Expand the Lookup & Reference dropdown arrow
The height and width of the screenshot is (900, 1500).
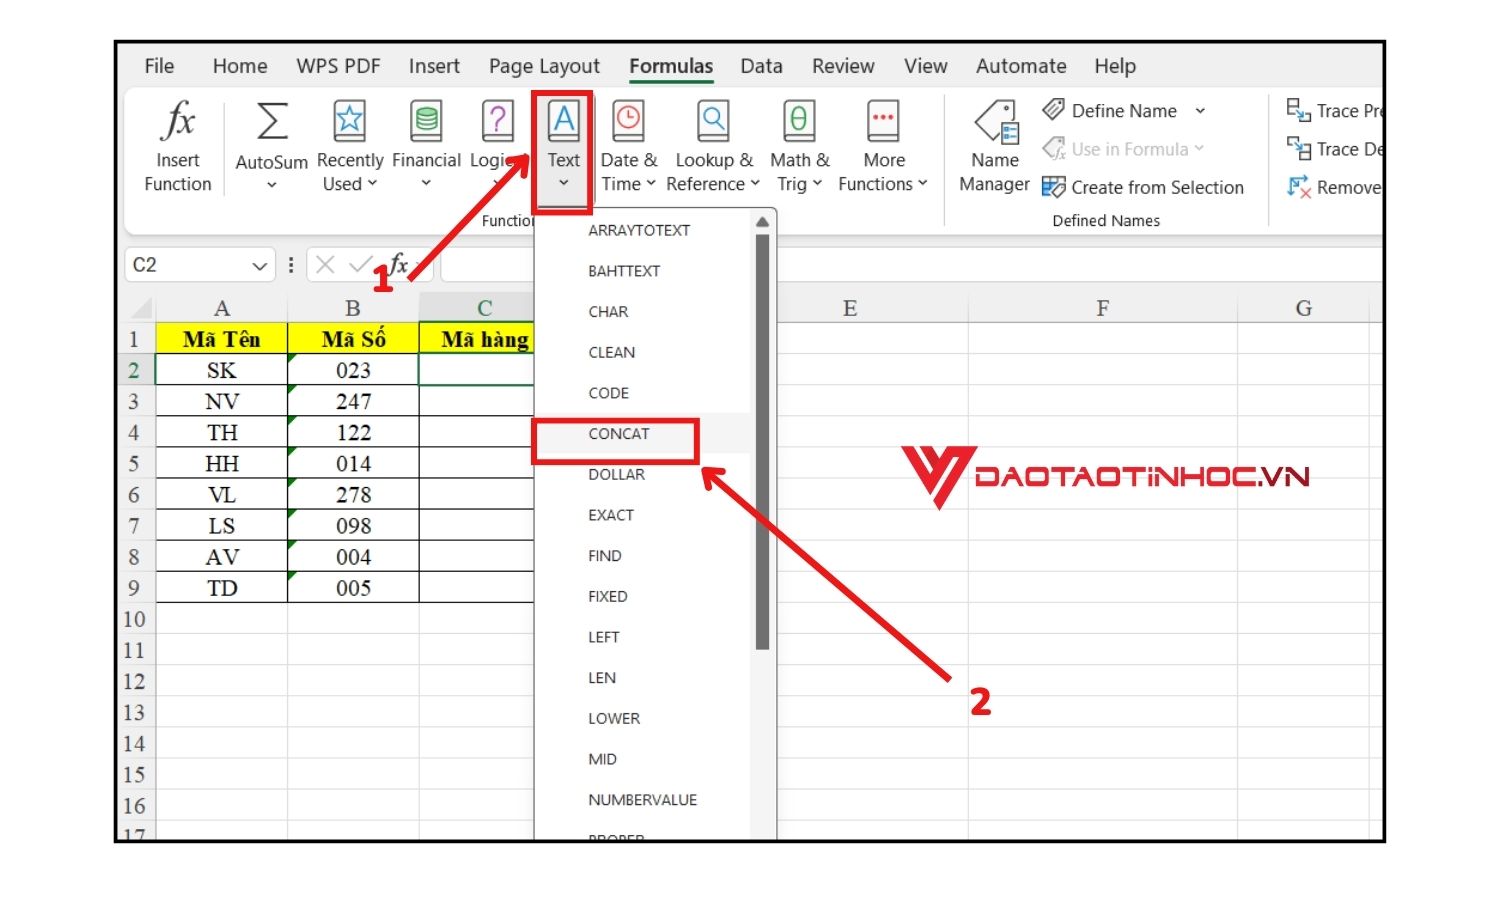click(755, 184)
